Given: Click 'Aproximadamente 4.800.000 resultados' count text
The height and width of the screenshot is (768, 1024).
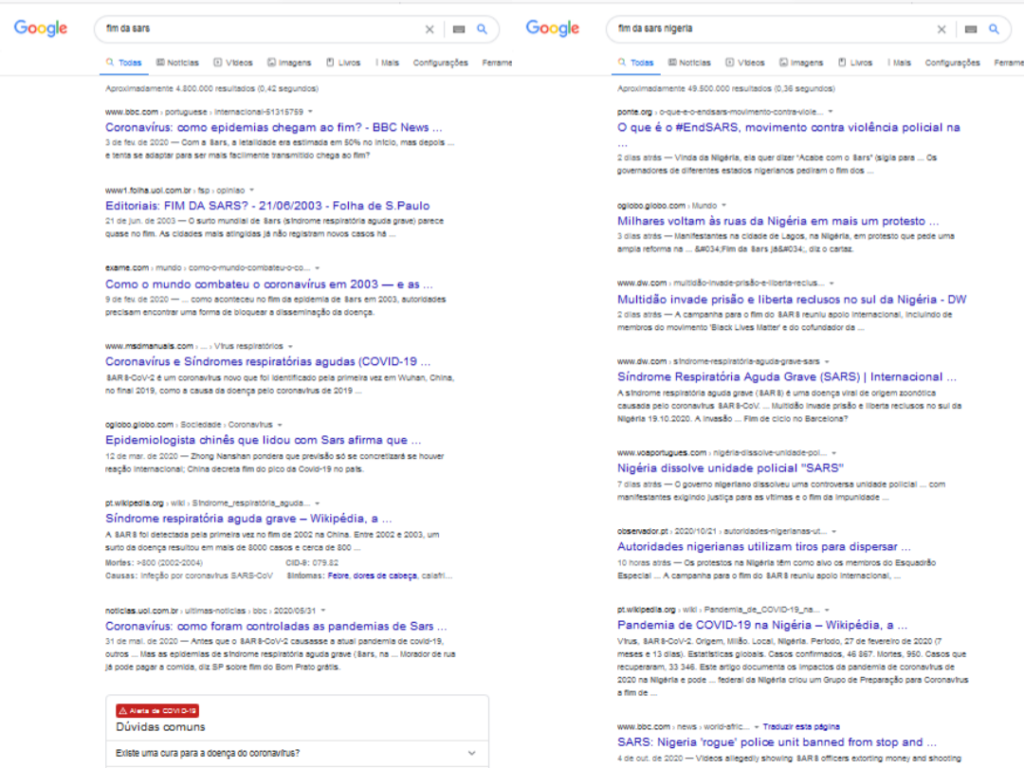Looking at the screenshot, I should point(212,88).
